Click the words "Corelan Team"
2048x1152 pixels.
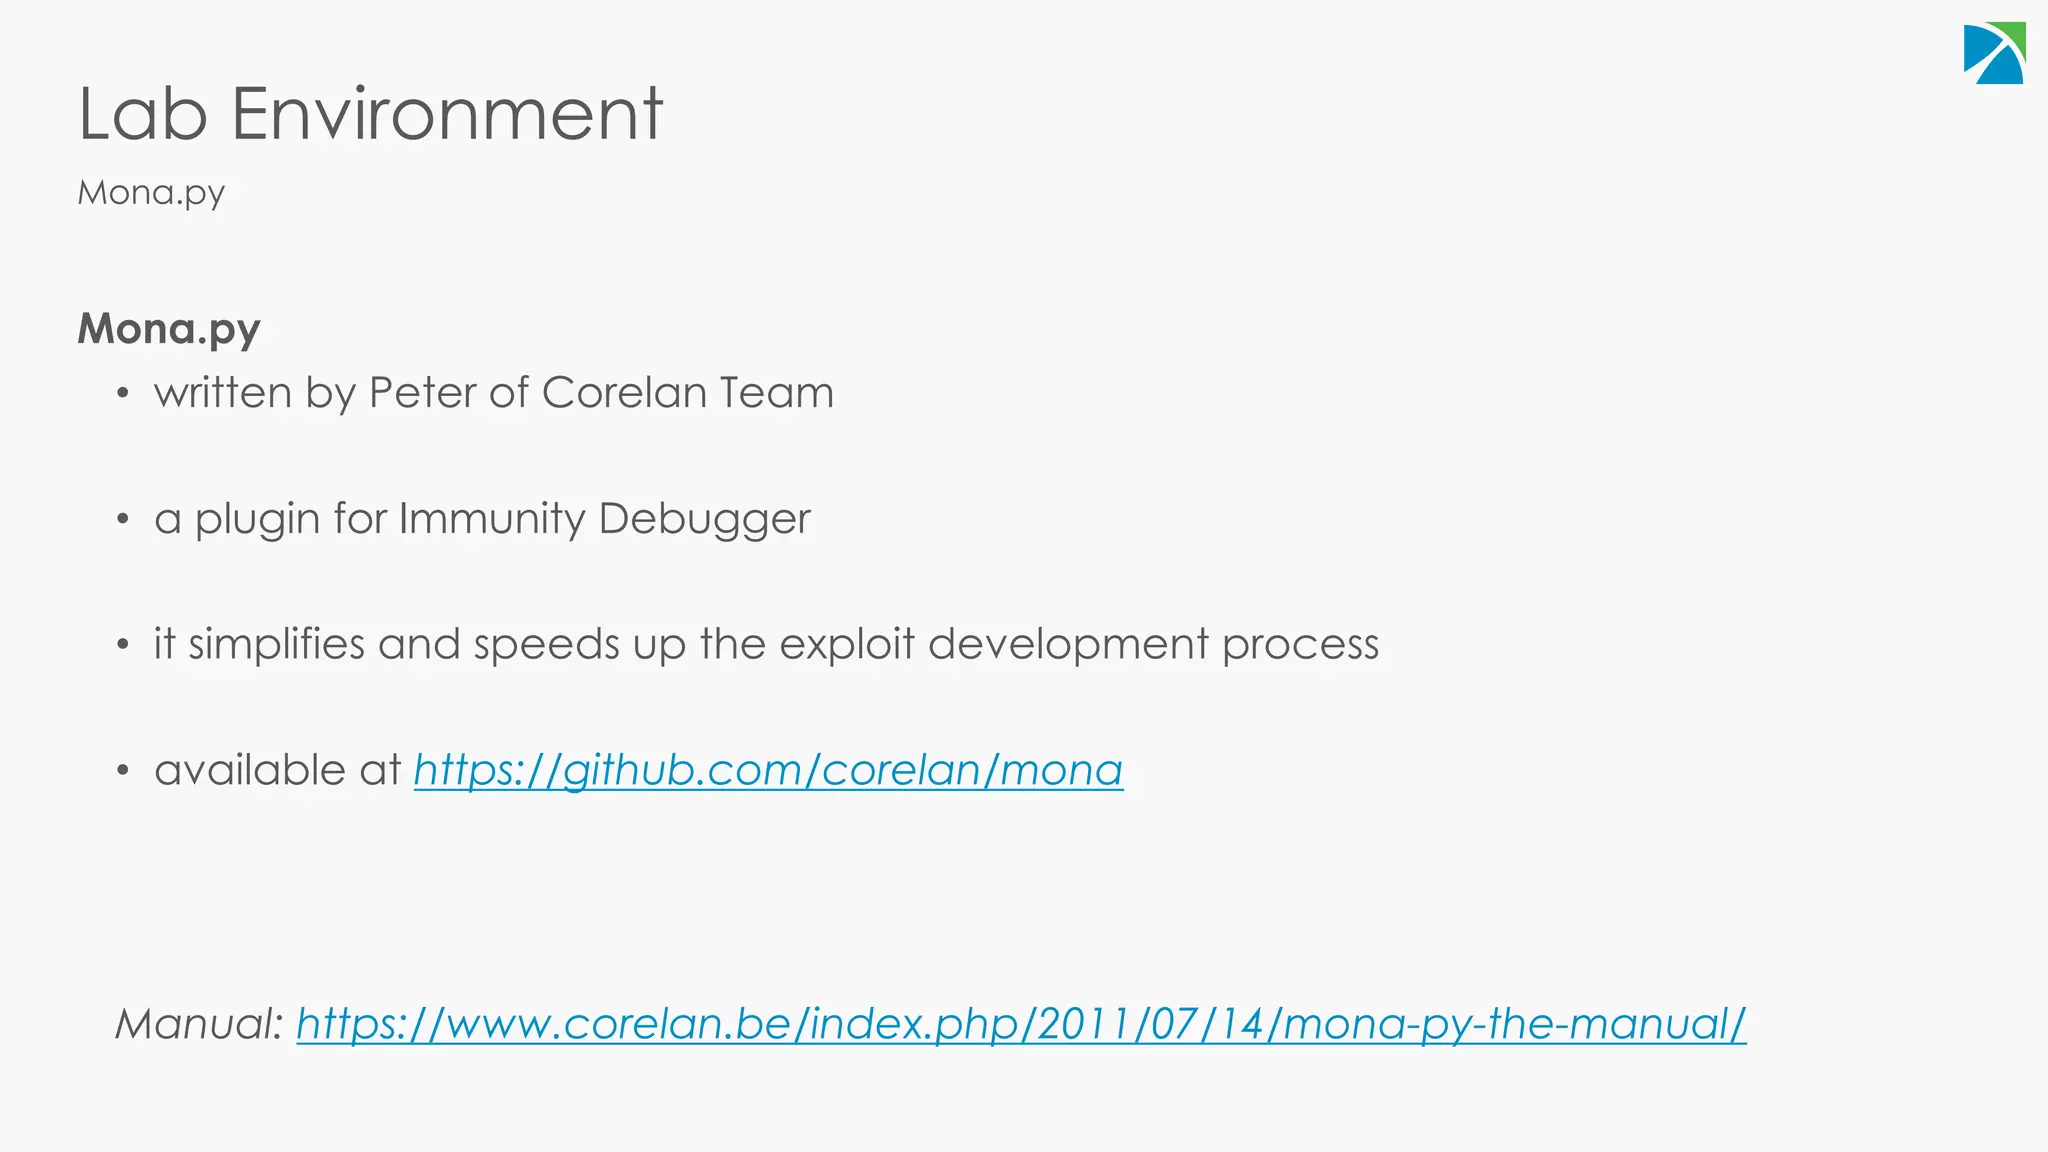688,393
